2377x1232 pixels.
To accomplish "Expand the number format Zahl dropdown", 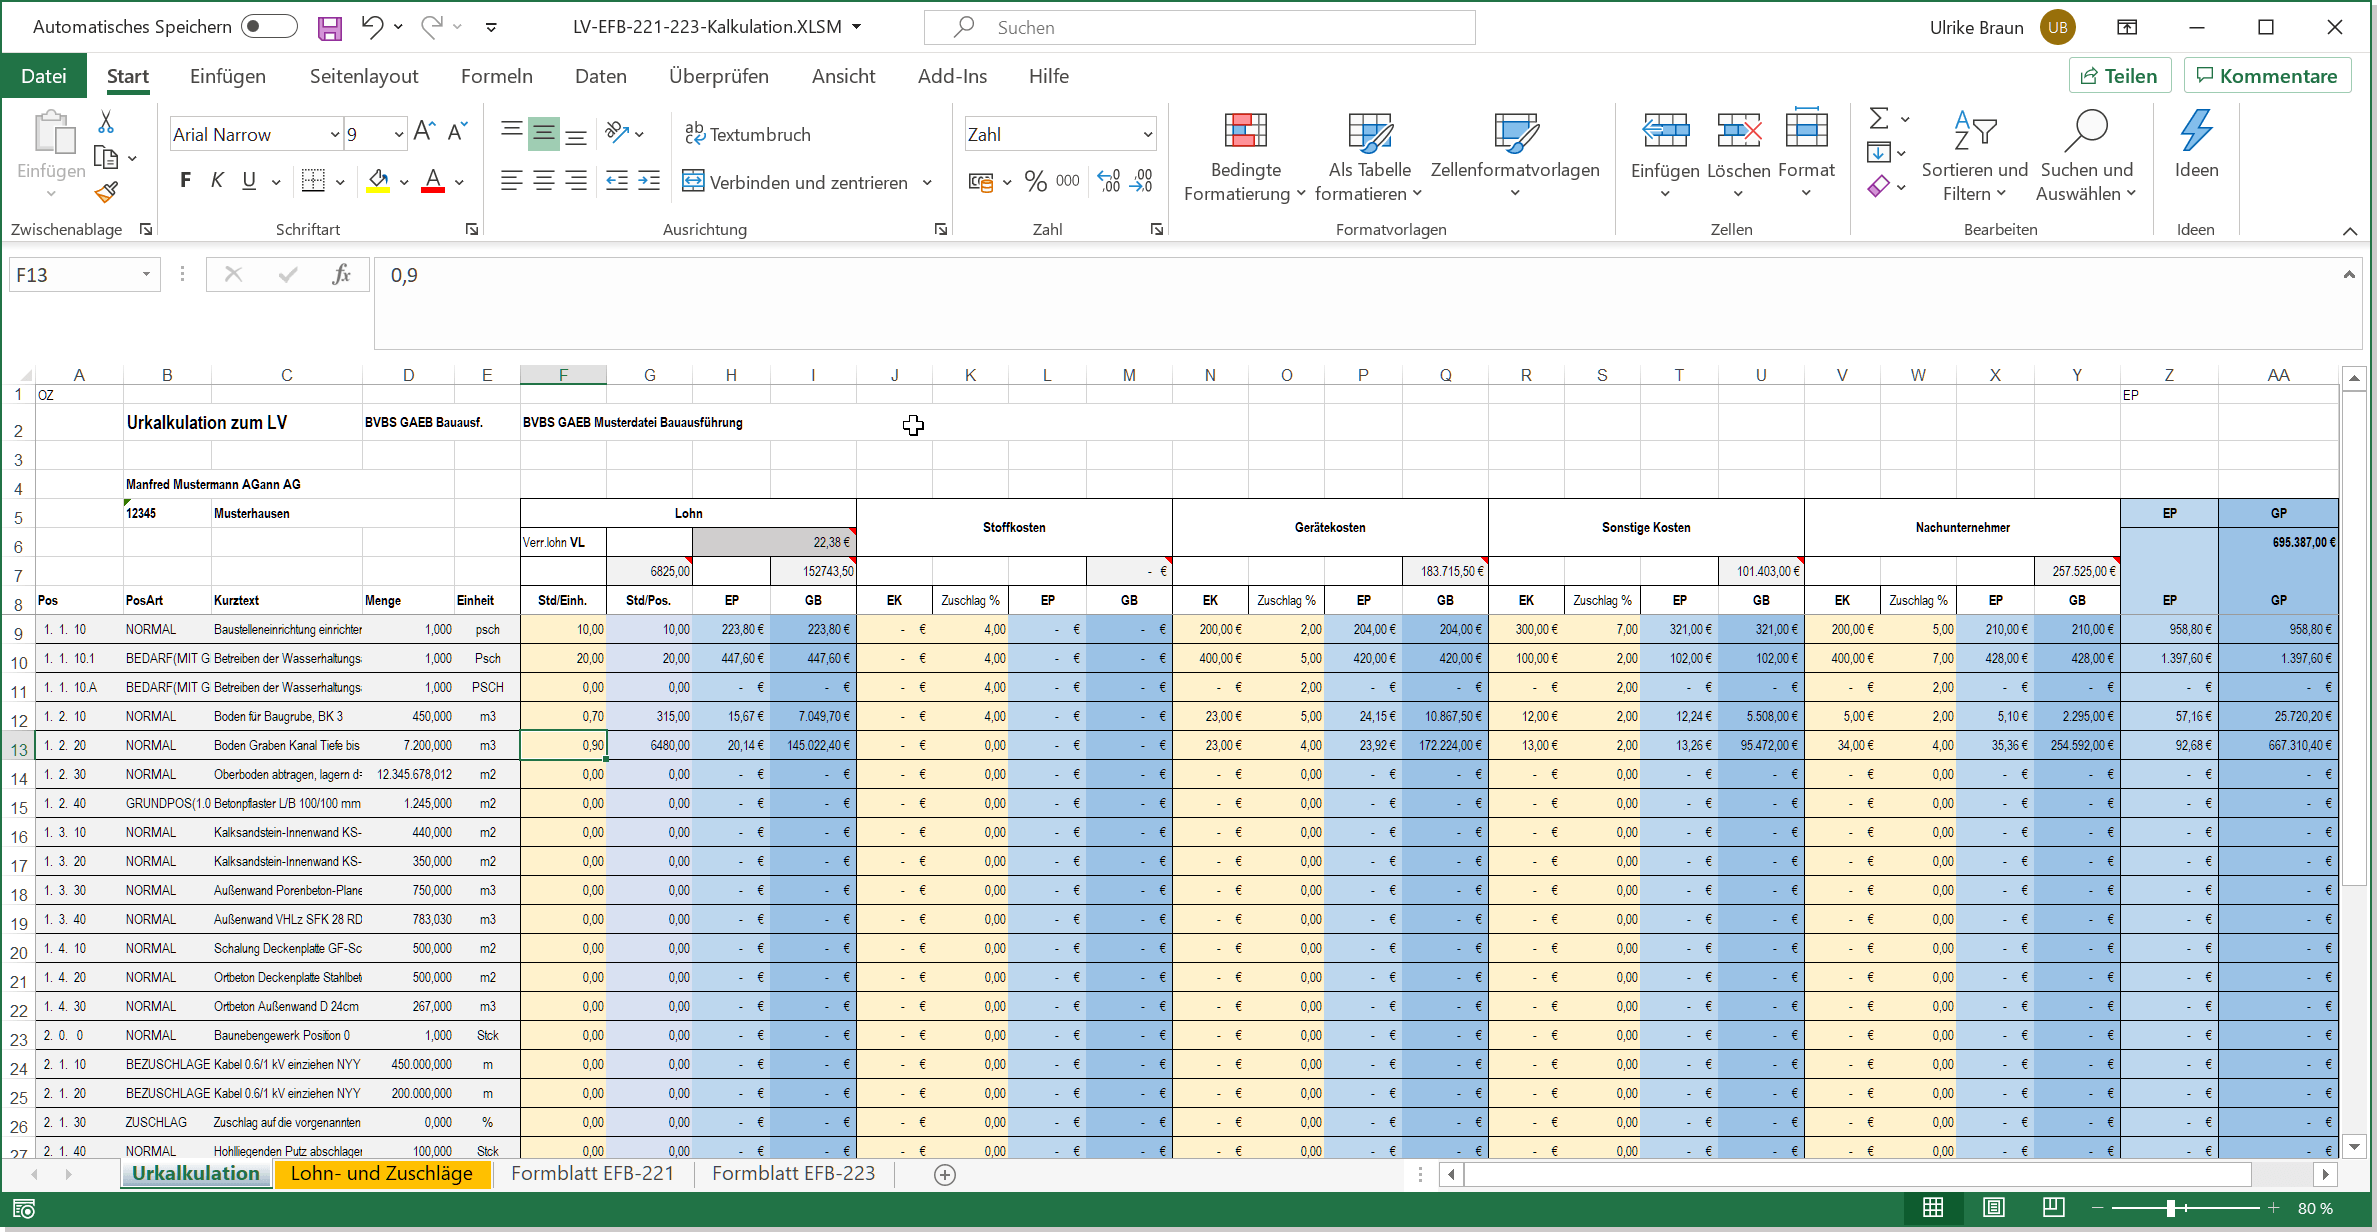I will point(1147,134).
